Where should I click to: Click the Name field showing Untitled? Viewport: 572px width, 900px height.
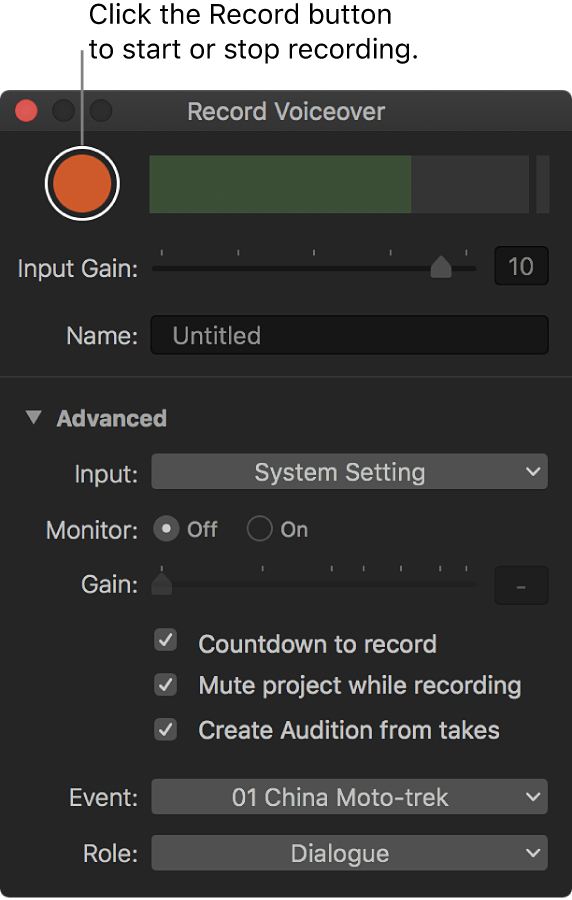[x=349, y=335]
